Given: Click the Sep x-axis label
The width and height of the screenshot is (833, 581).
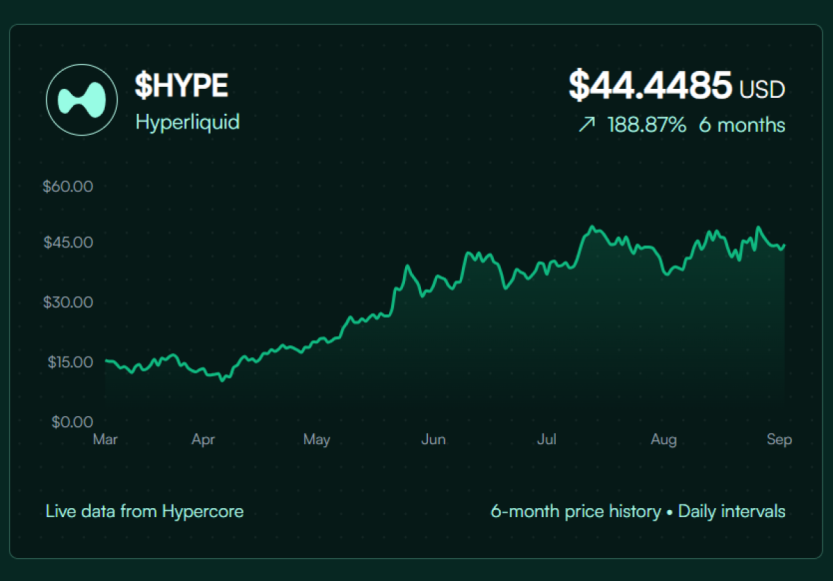Looking at the screenshot, I should click(x=779, y=440).
